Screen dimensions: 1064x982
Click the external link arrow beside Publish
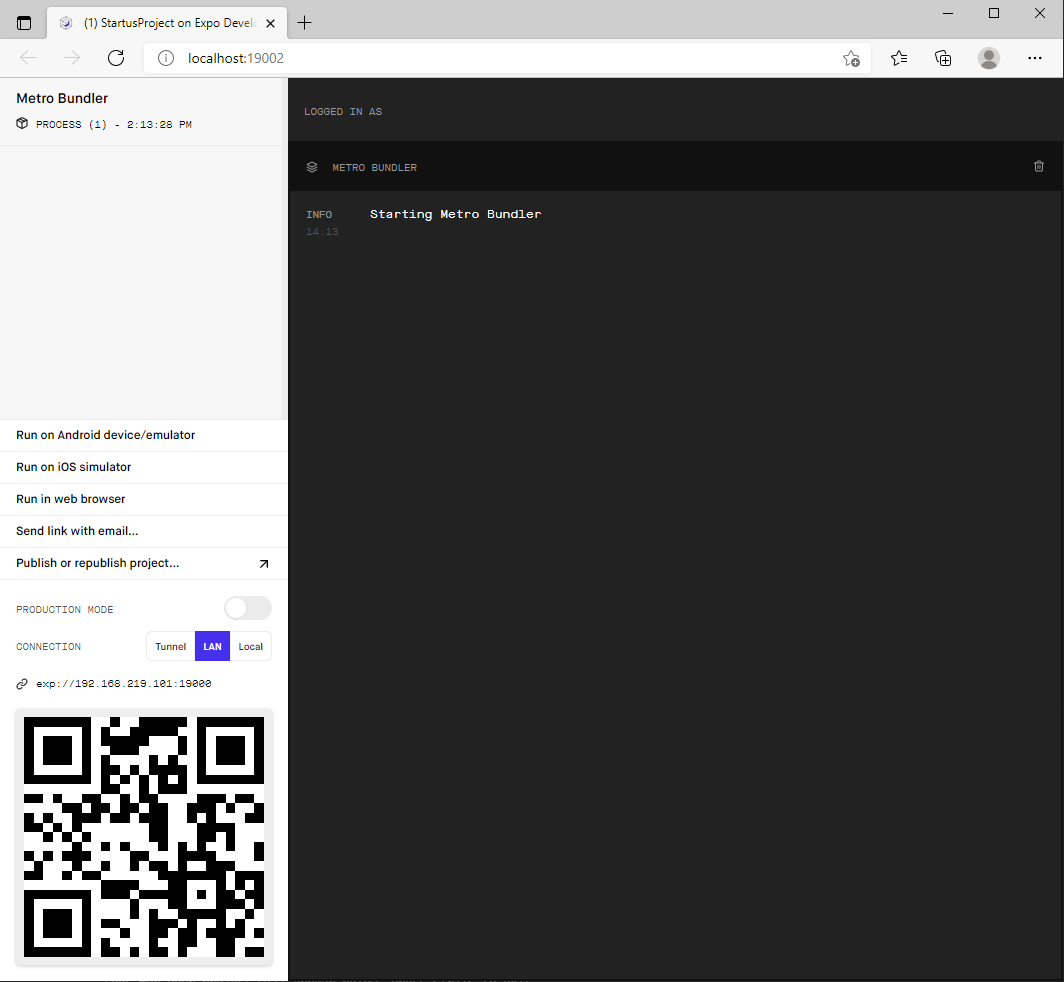click(x=264, y=564)
